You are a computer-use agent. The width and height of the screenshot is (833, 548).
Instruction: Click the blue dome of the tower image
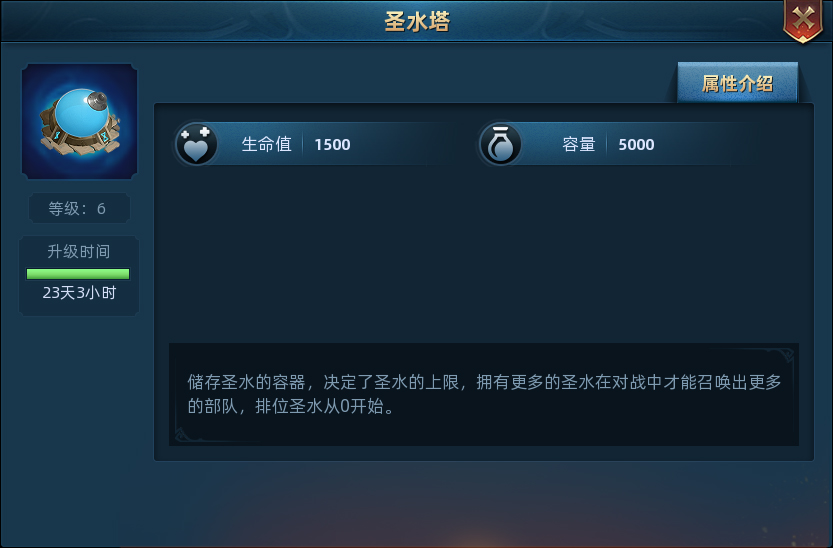click(80, 113)
